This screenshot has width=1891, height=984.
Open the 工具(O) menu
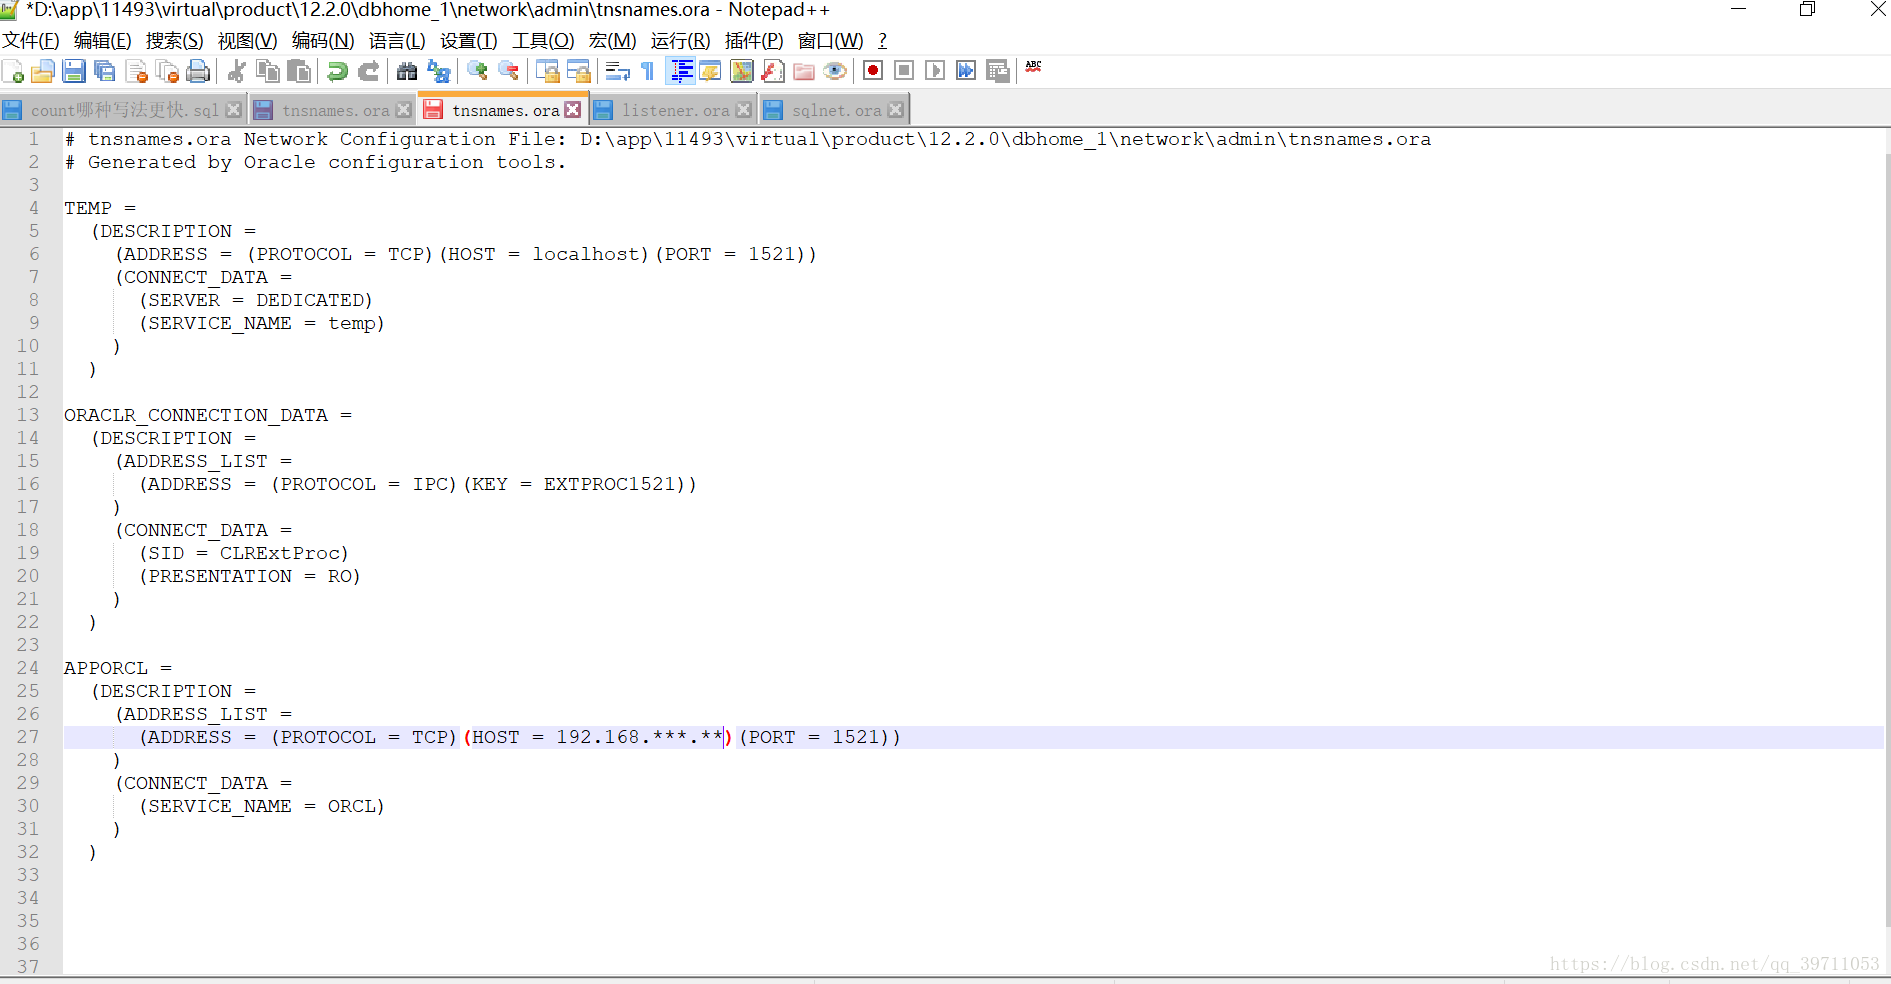pos(543,41)
